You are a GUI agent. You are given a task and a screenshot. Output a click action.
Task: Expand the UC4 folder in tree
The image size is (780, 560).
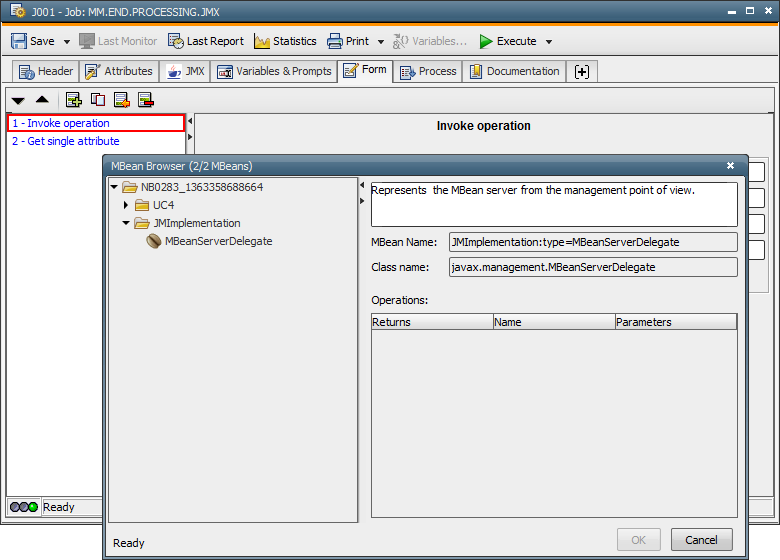[x=126, y=205]
